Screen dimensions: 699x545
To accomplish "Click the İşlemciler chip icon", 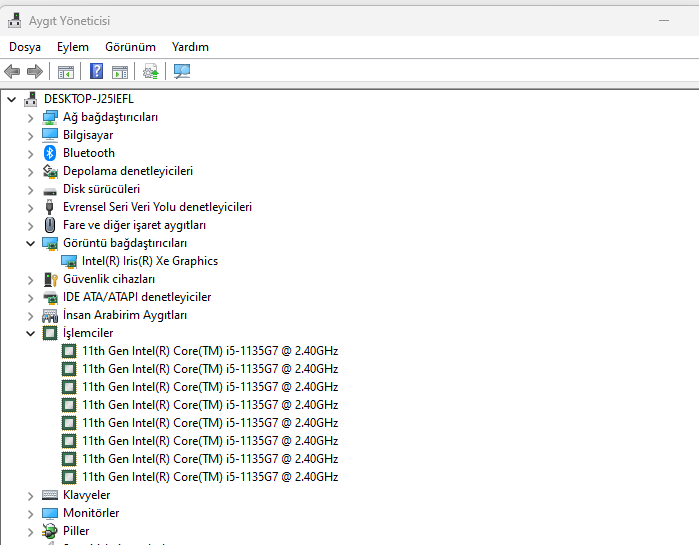I will 49,333.
